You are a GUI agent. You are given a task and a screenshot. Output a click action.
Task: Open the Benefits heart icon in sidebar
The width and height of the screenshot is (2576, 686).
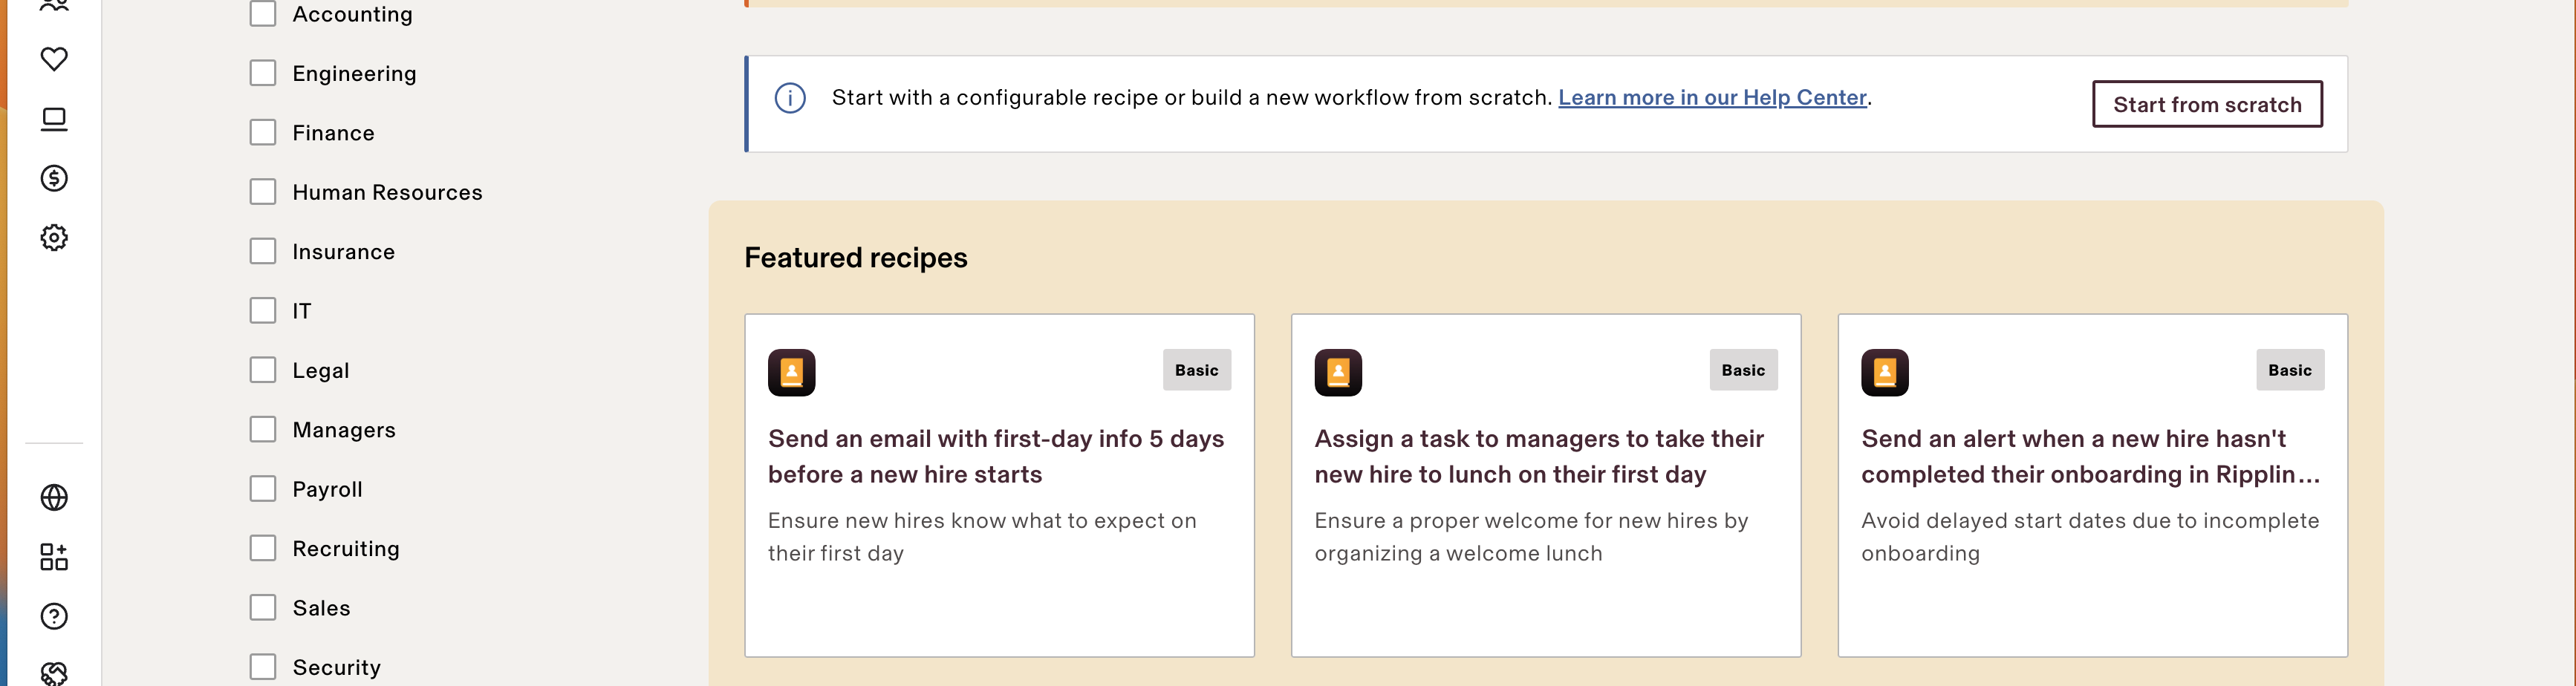54,57
